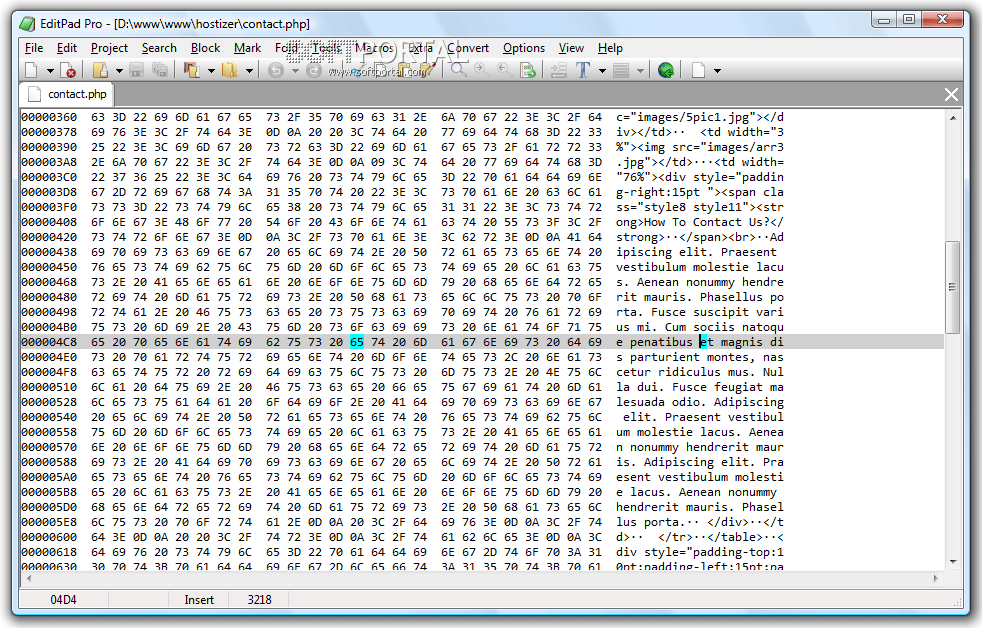Click the text 'cetur ridiculus mus. Nul'
This screenshot has width=982, height=628.
tap(700, 372)
